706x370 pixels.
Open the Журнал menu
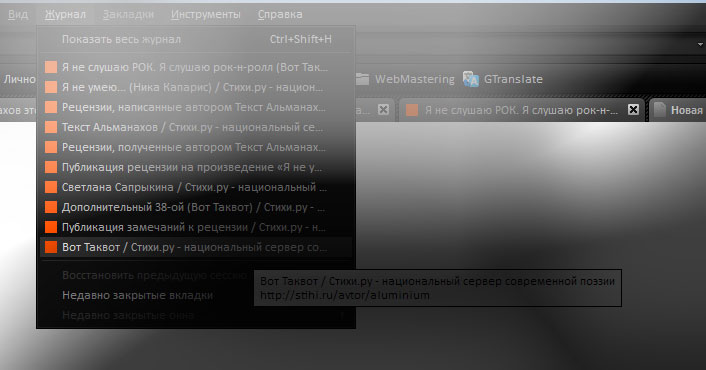point(65,14)
